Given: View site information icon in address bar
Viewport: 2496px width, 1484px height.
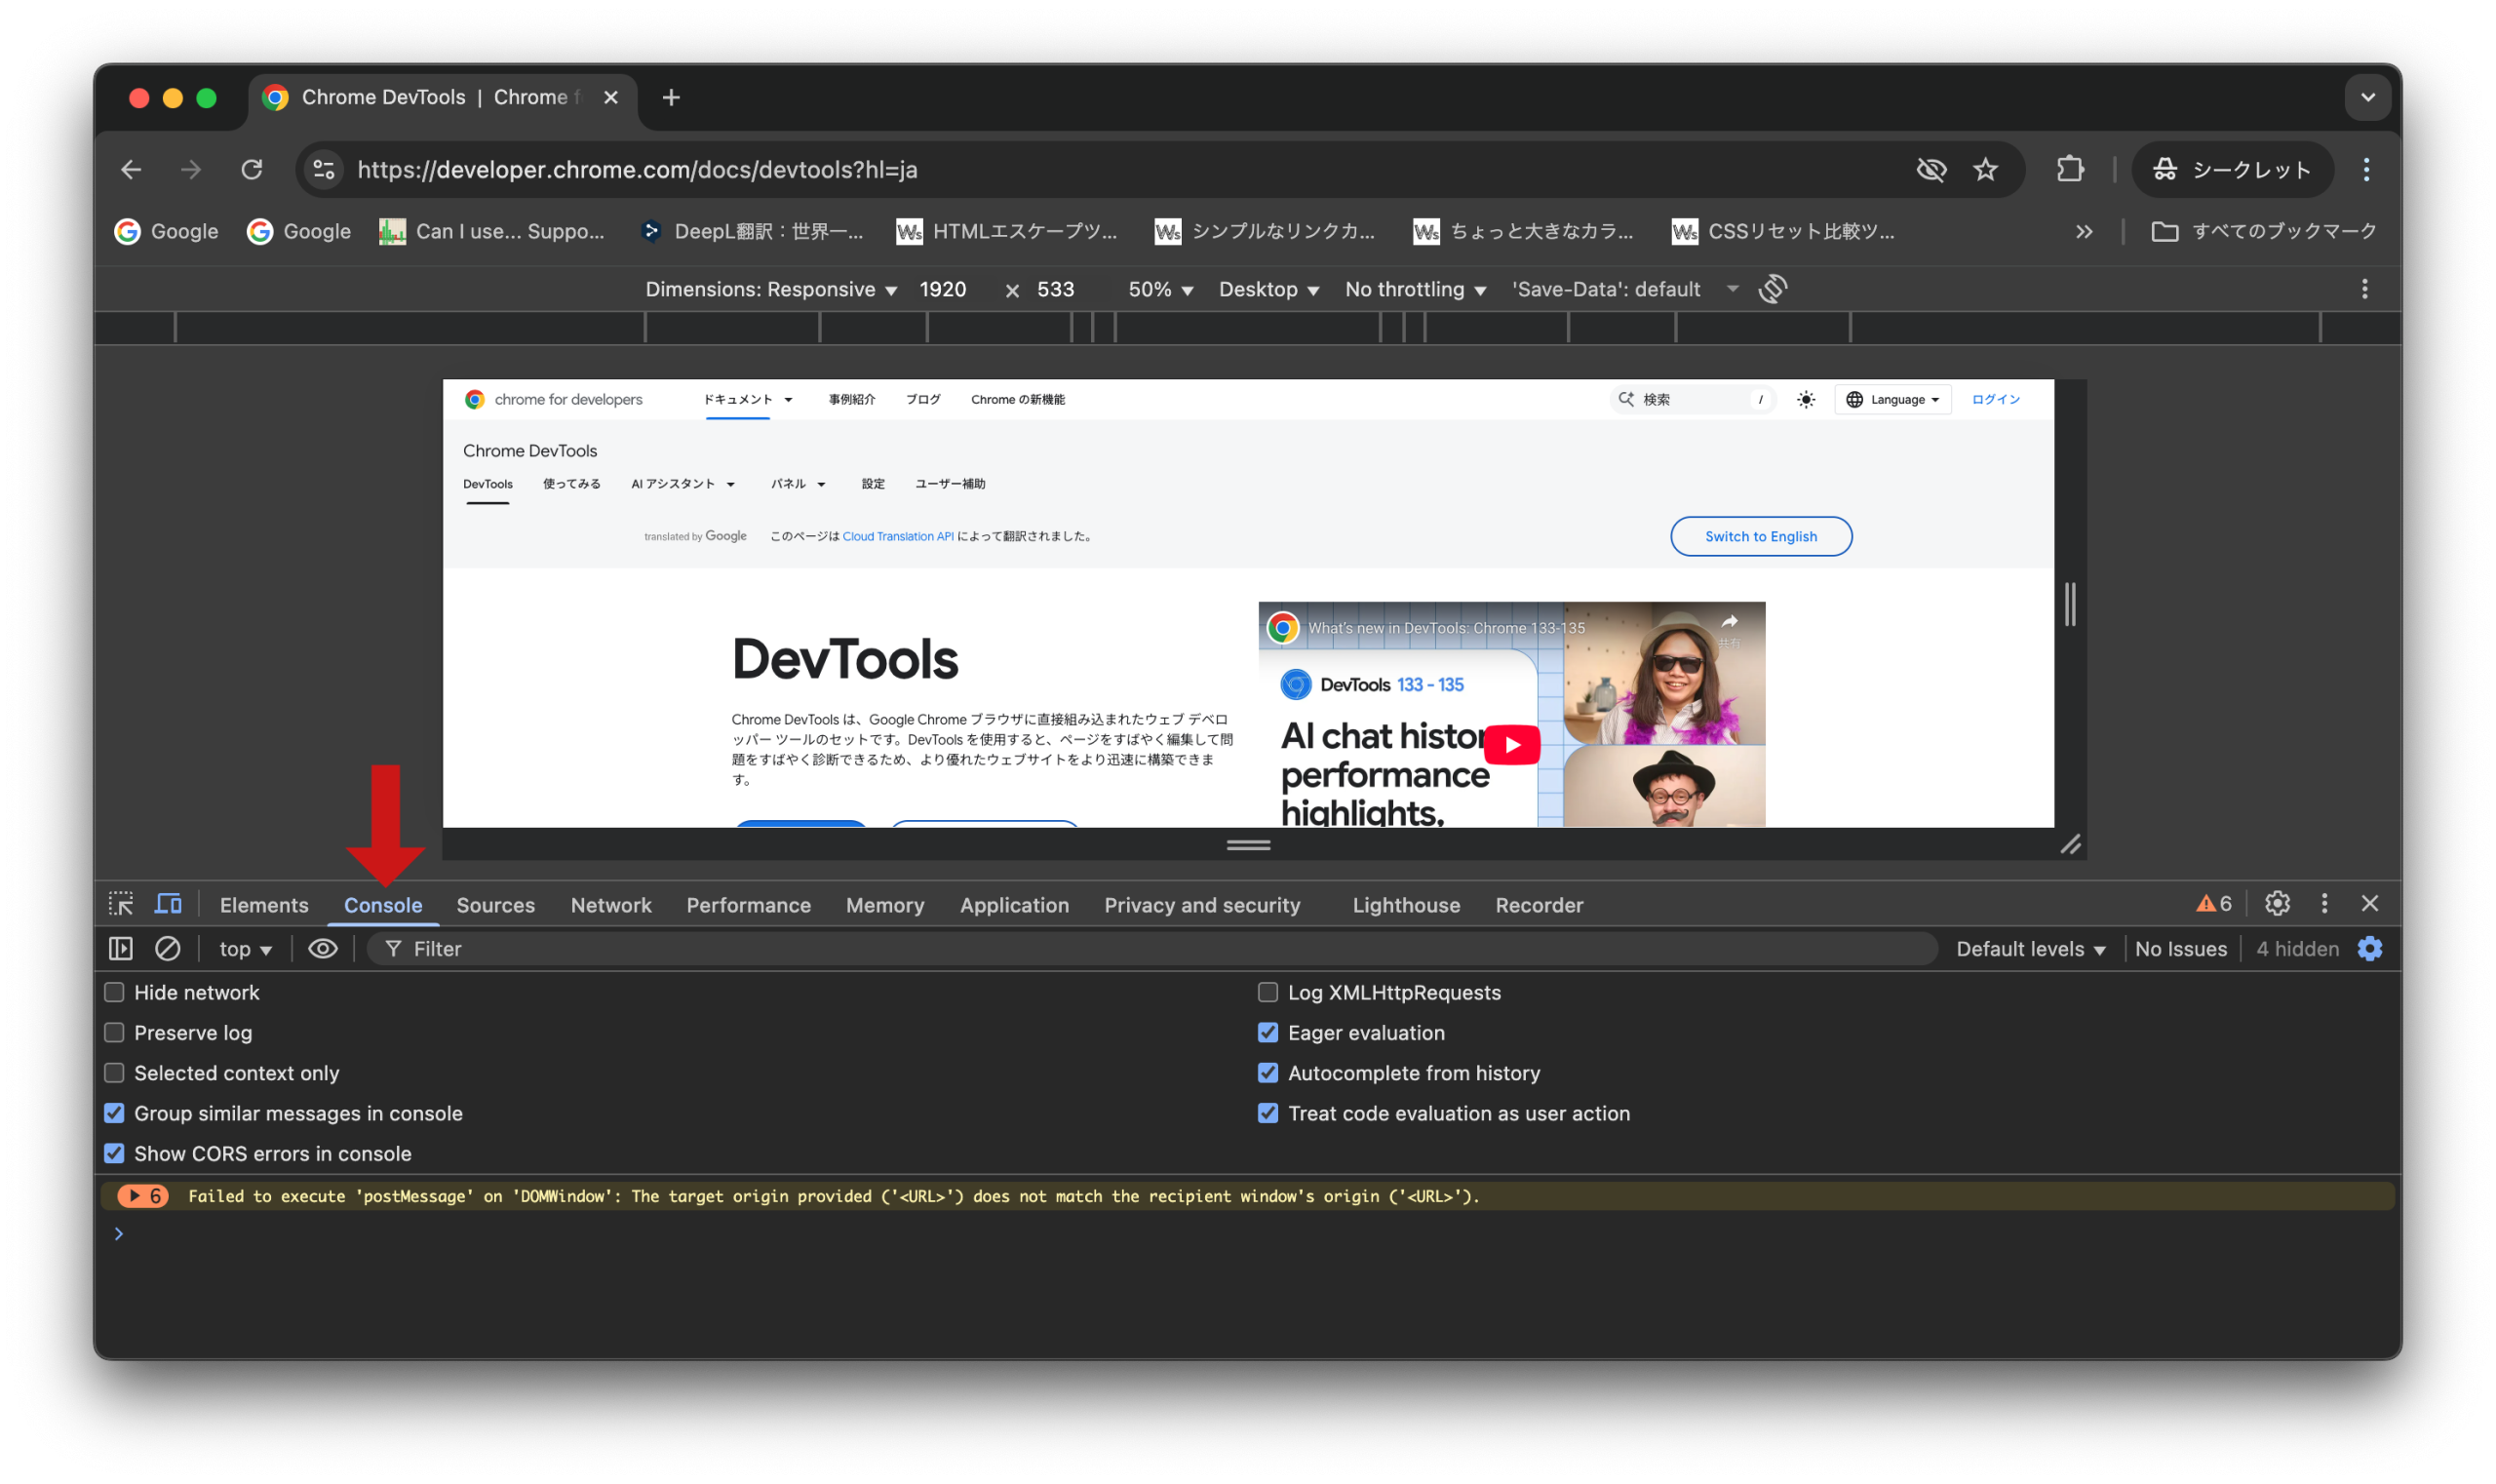Looking at the screenshot, I should click(x=323, y=169).
